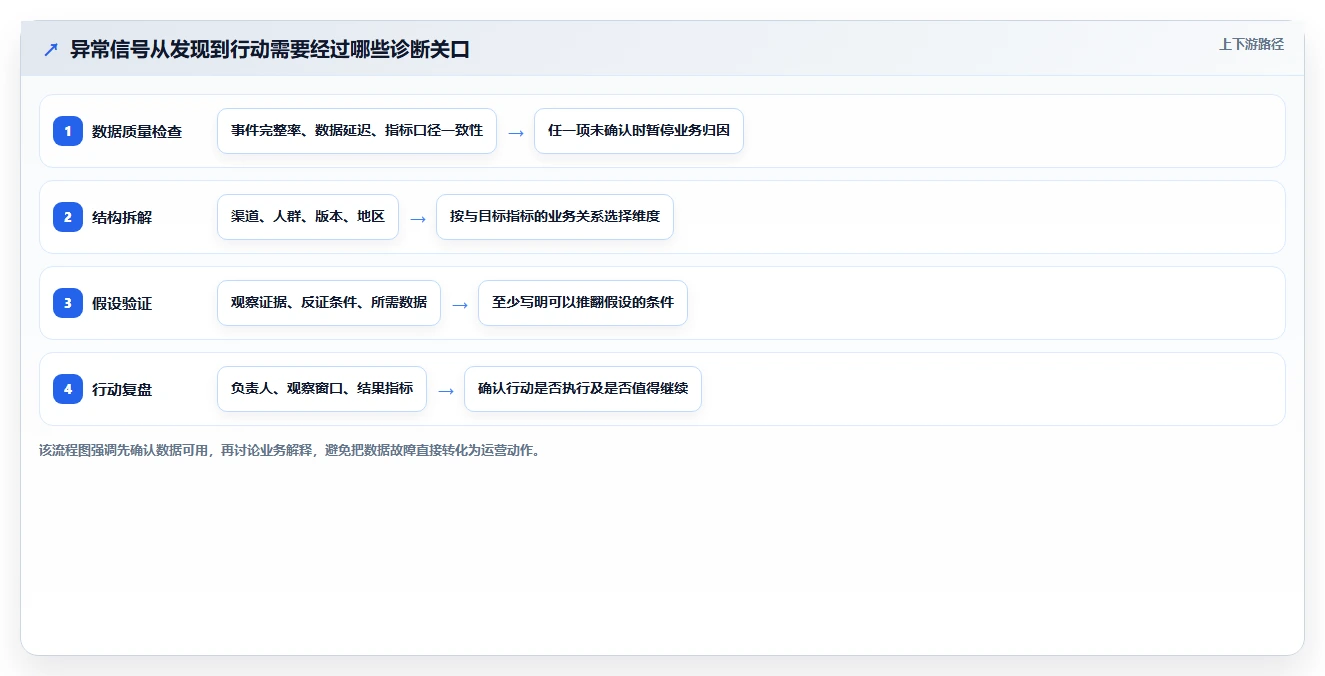Select the 事件完整率、数据延迟、指标口径一致性 box
Screen dimensions: 1325x676
(357, 131)
